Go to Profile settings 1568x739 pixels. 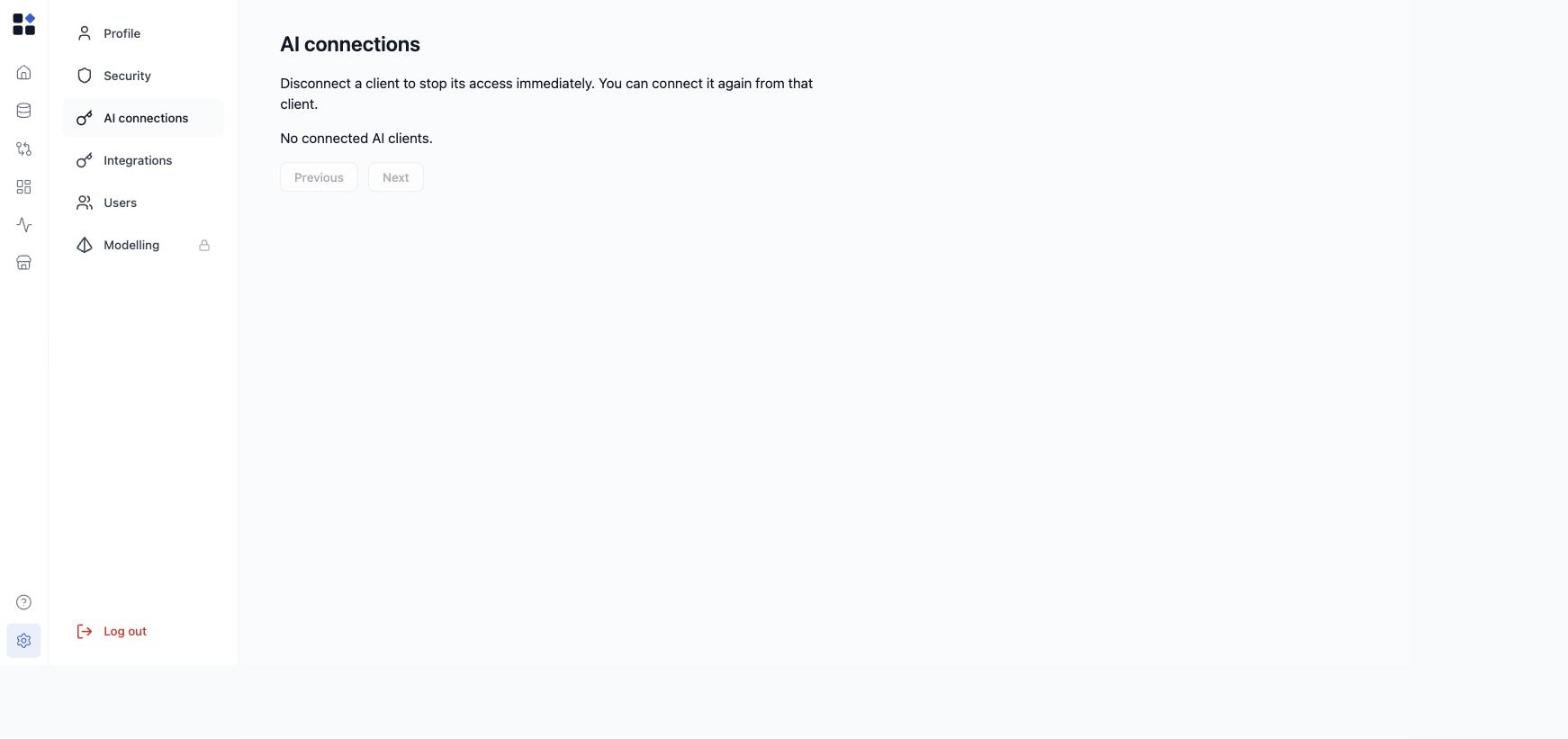click(x=143, y=33)
